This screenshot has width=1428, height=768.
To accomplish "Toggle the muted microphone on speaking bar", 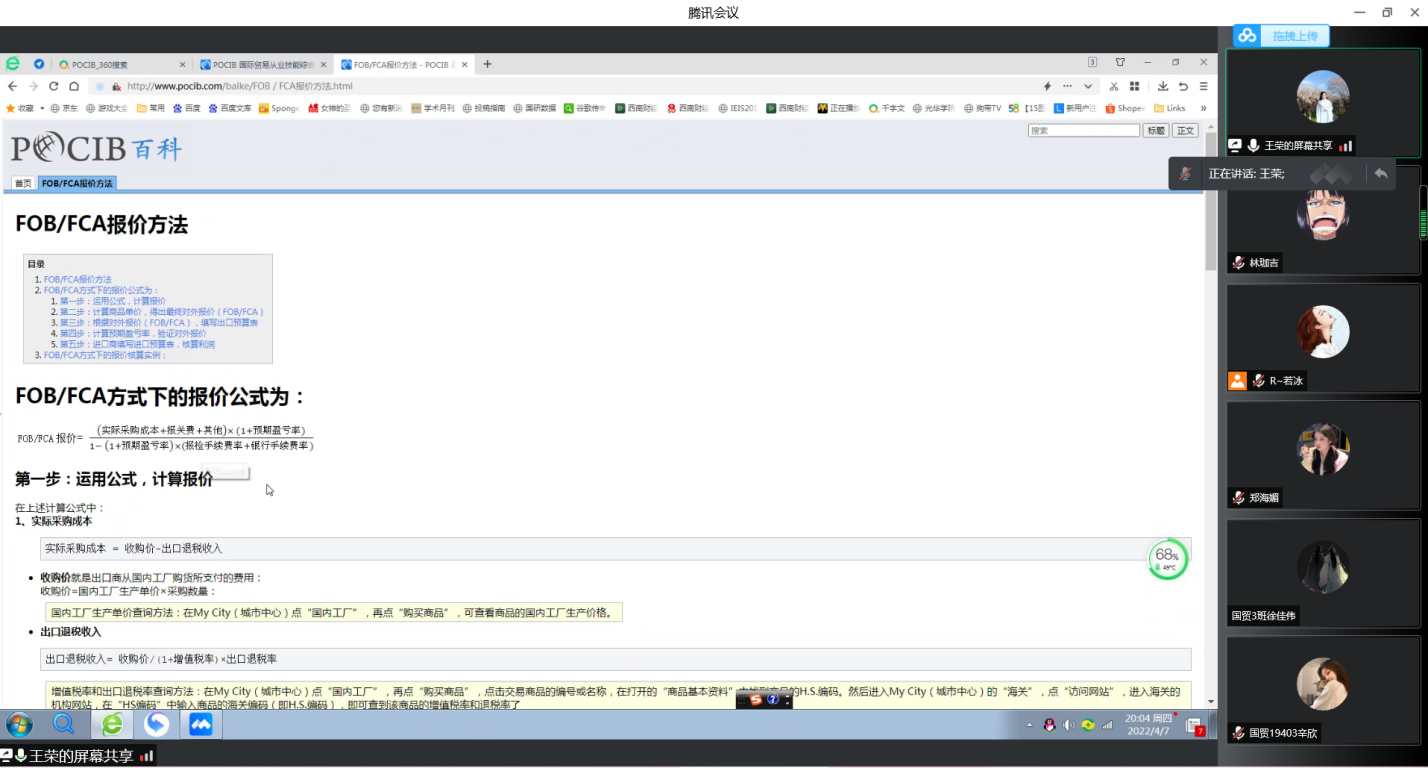I will click(1184, 173).
